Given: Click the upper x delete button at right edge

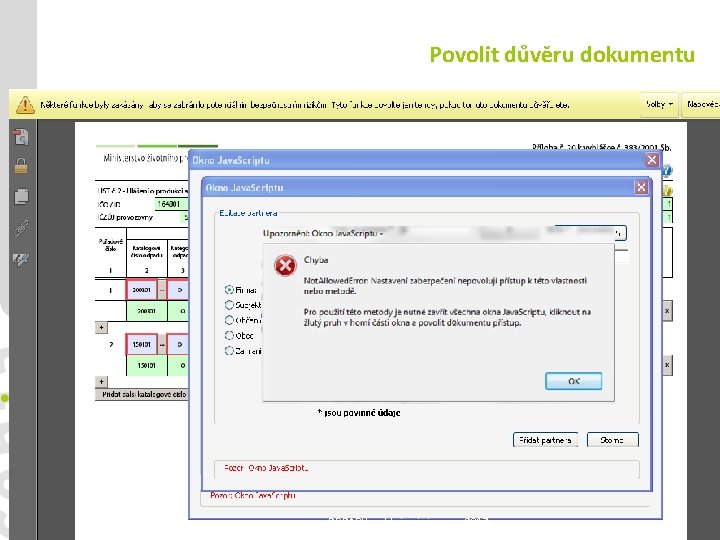Looking at the screenshot, I should pyautogui.click(x=667, y=311).
